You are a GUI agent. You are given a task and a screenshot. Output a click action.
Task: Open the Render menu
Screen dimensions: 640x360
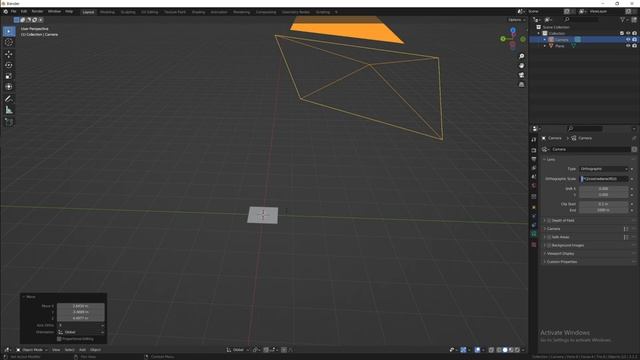(37, 11)
